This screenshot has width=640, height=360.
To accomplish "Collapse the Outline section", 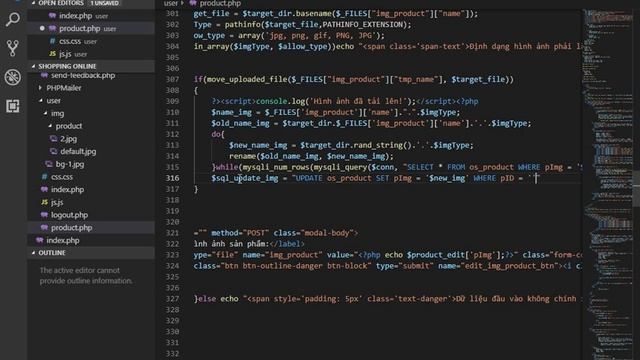I will pyautogui.click(x=34, y=253).
